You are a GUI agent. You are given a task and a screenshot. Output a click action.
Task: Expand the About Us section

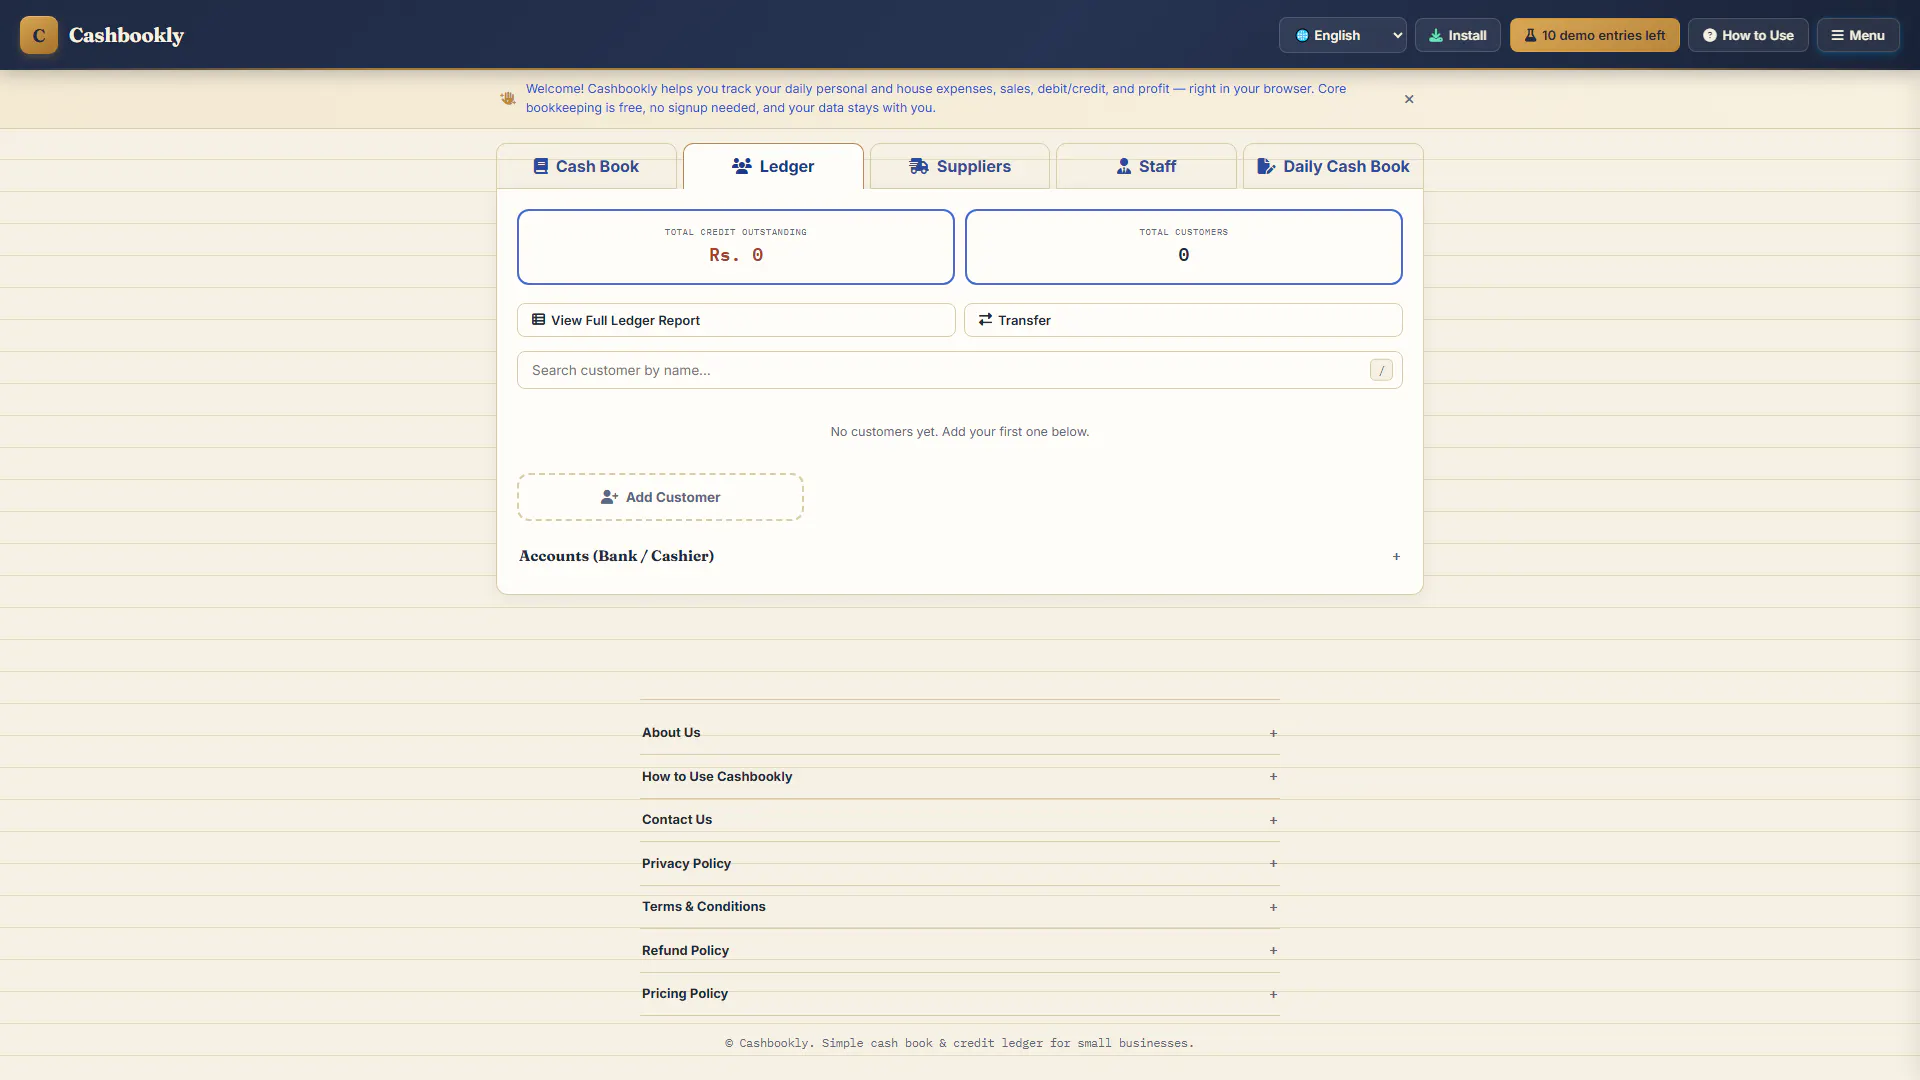[960, 733]
